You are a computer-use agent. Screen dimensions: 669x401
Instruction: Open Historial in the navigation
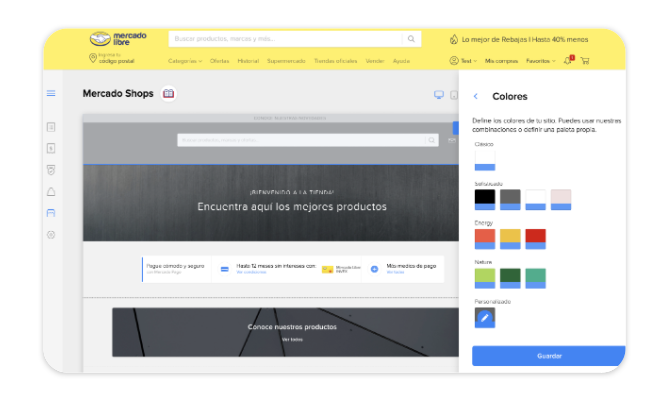pyautogui.click(x=248, y=61)
